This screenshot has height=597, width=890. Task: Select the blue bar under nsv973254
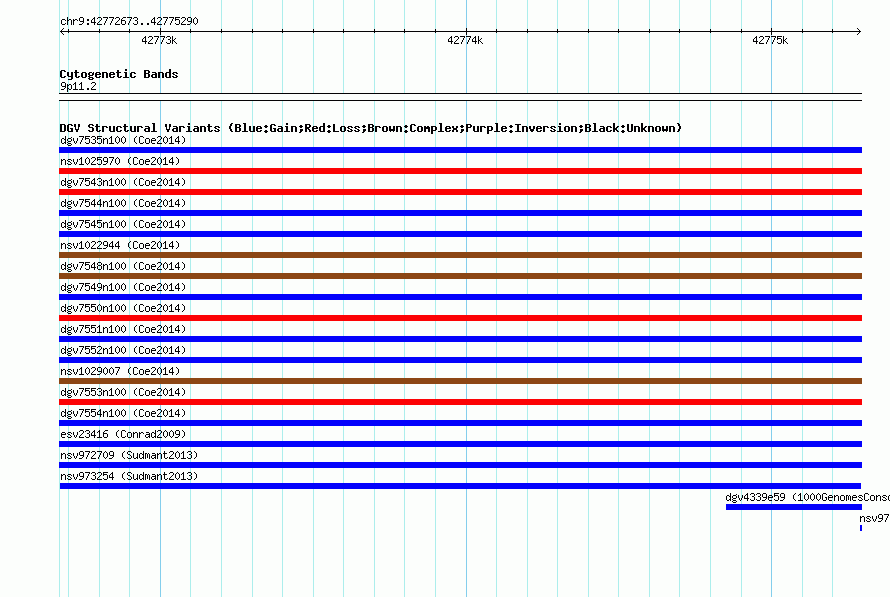pos(460,486)
